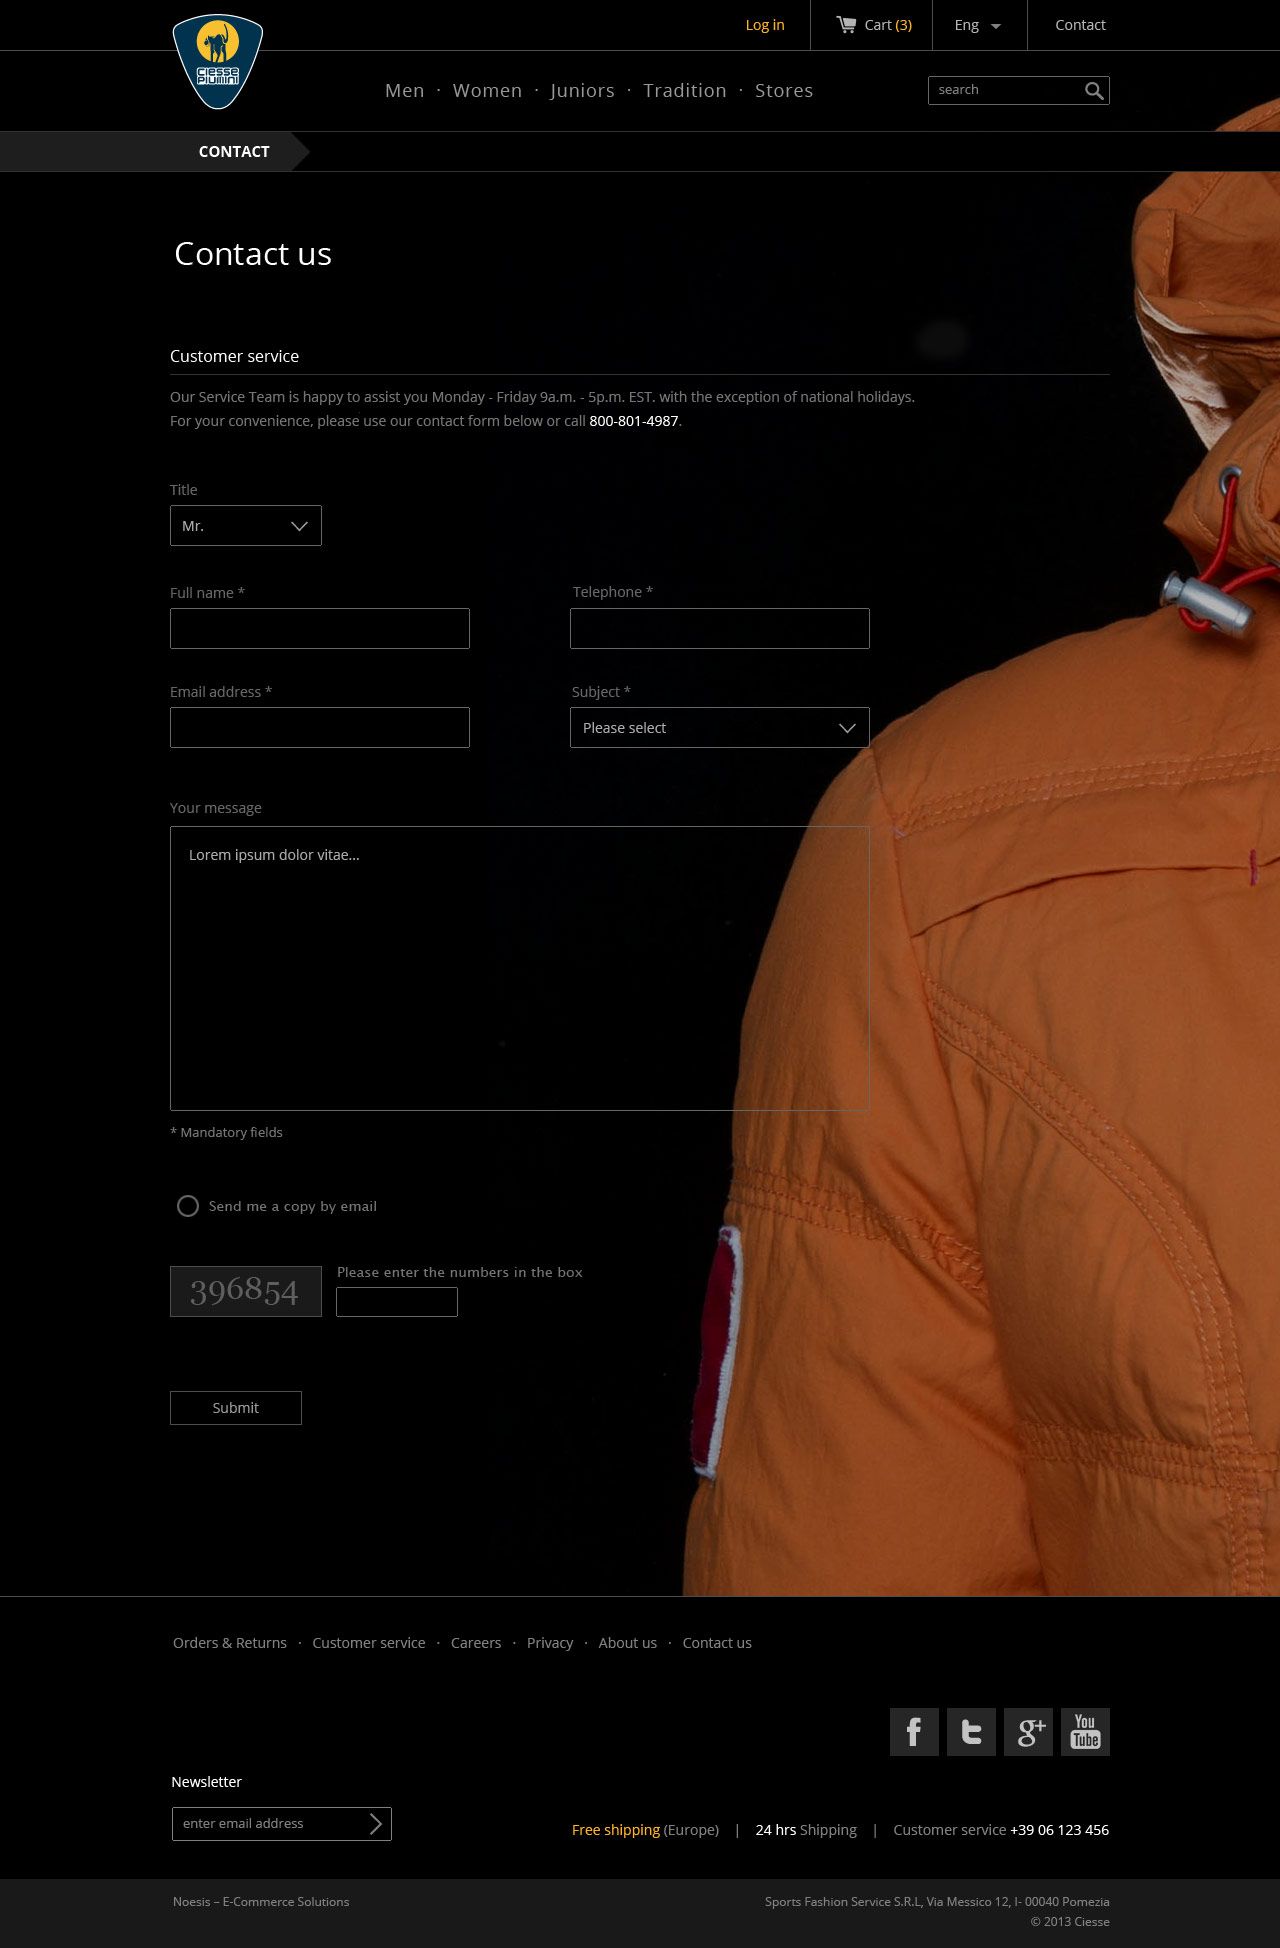Open the YouTube social icon
This screenshot has width=1280, height=1948.
[1085, 1732]
